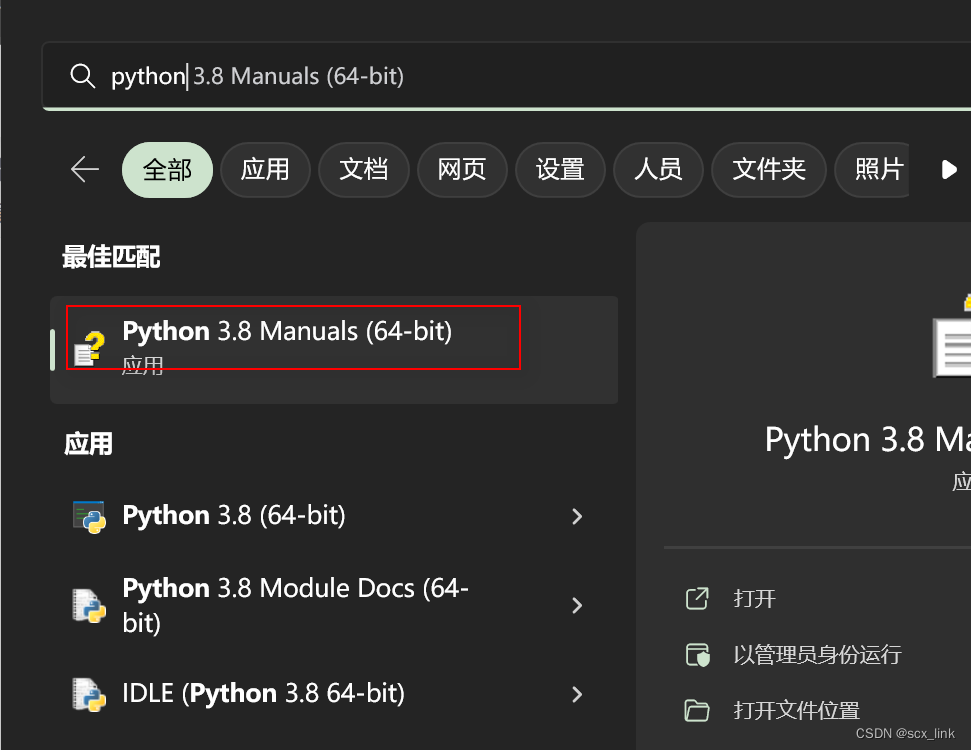This screenshot has height=750, width=971.
Task: Select the 照片 filter tab
Action: pos(873,170)
